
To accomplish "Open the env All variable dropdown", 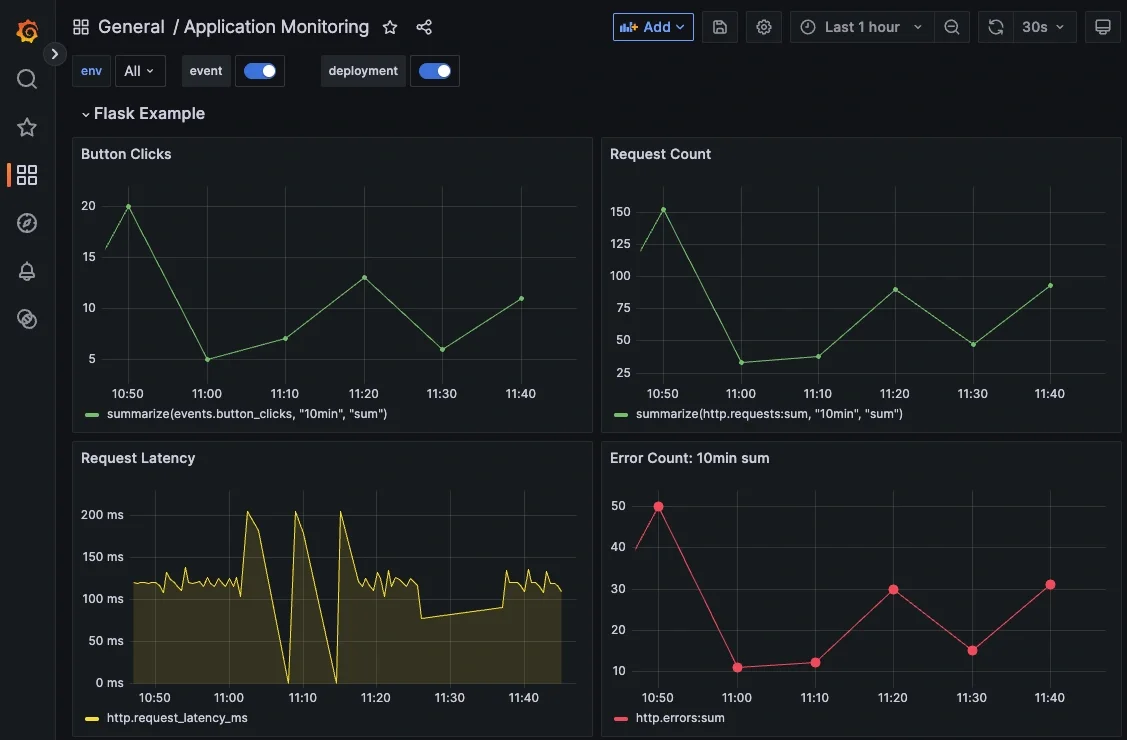I will pos(140,71).
